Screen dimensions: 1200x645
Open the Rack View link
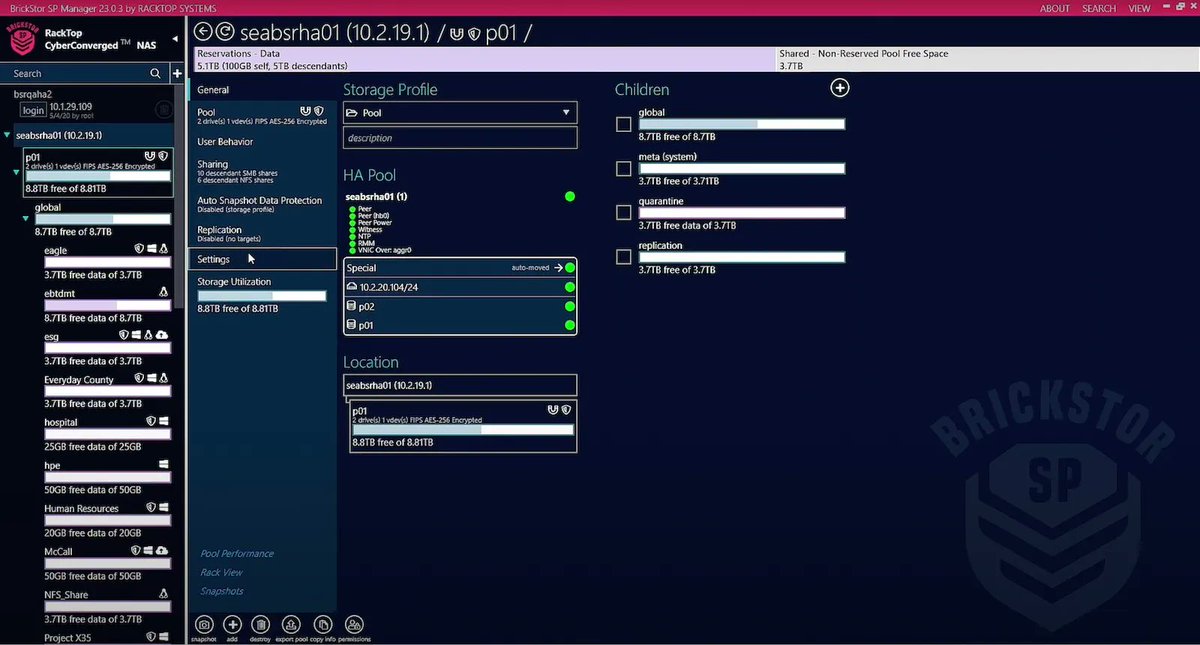(x=221, y=572)
